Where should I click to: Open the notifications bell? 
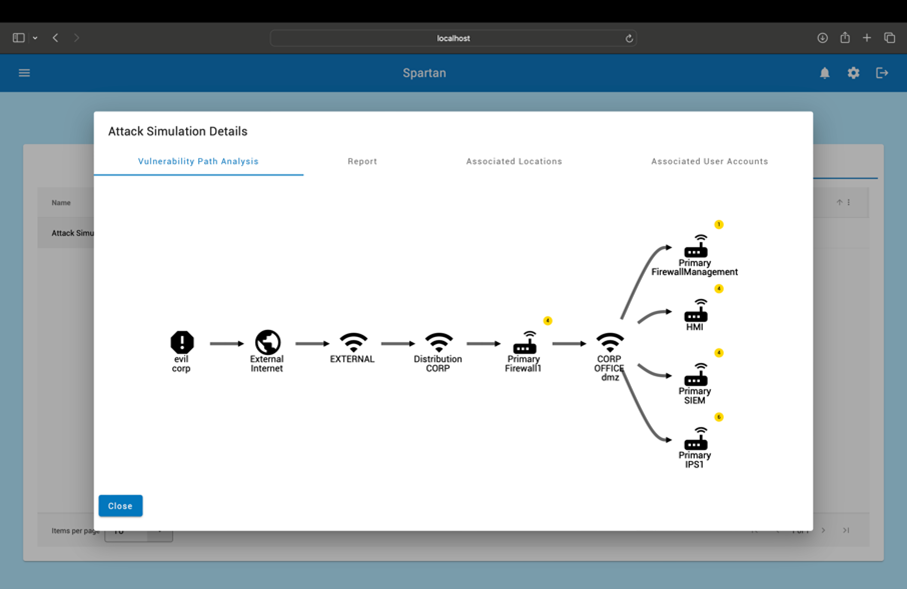point(825,73)
